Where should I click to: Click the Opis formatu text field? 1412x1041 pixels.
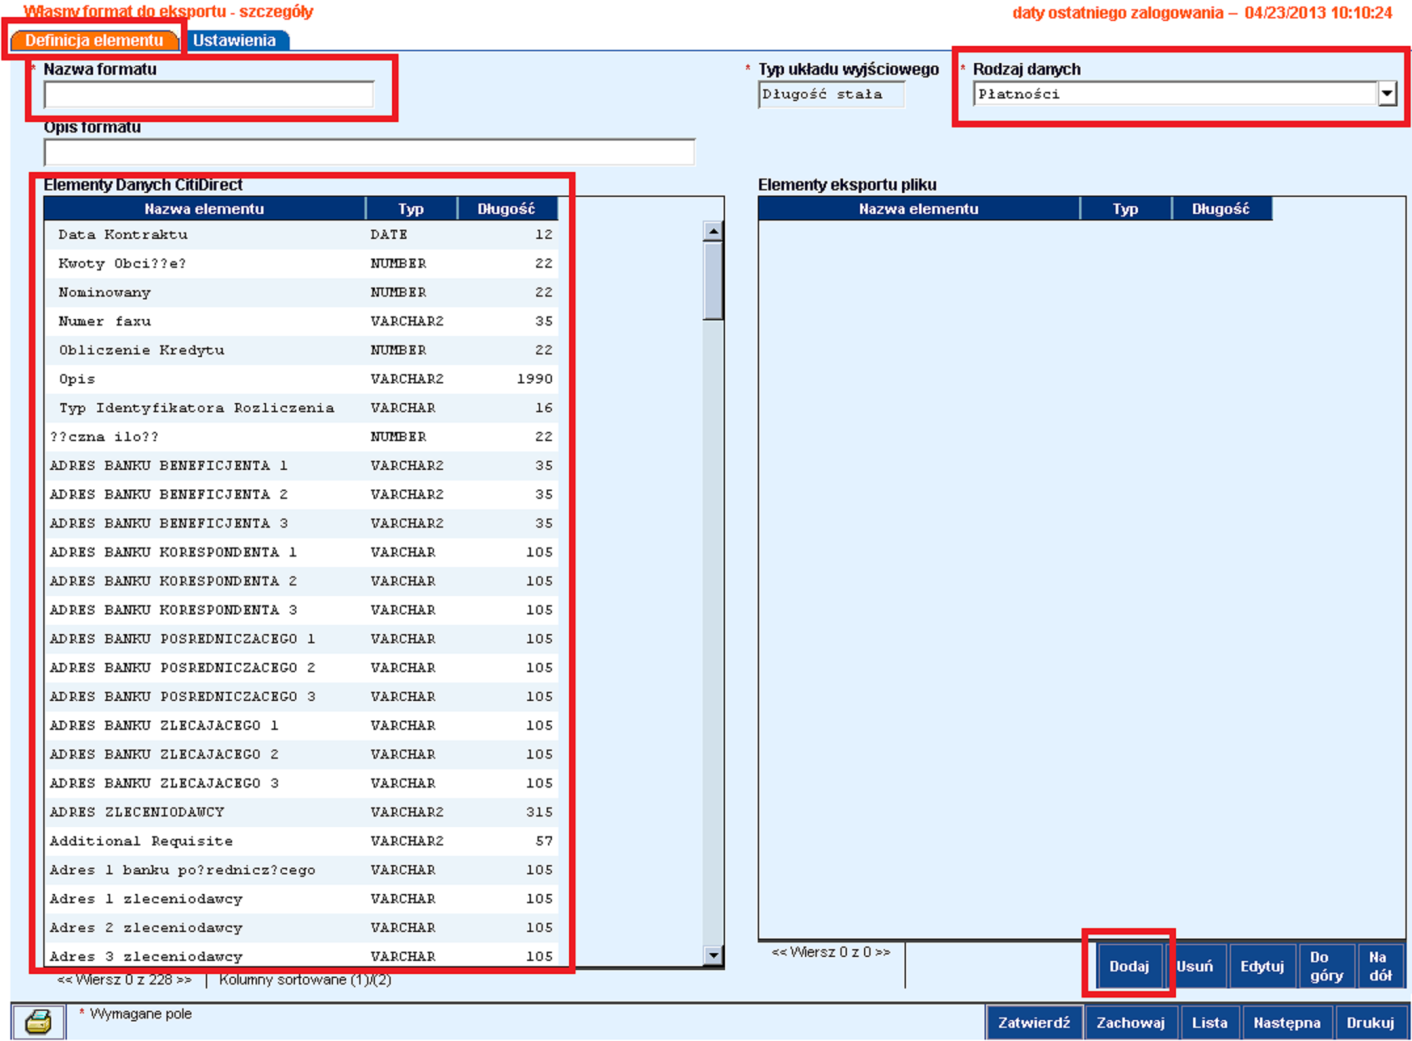[x=369, y=152]
